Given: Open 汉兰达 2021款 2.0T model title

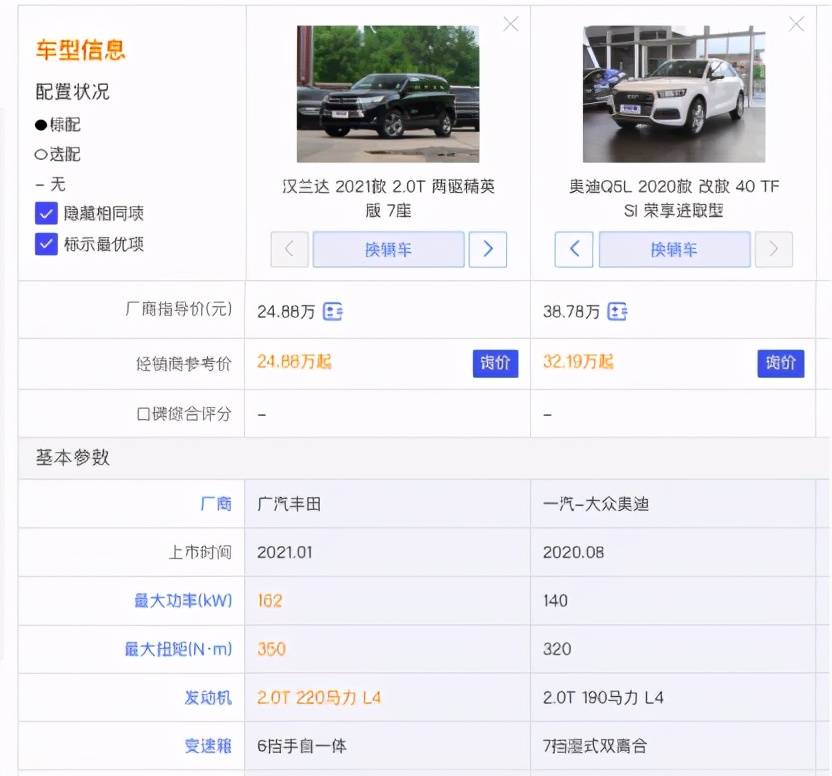Looking at the screenshot, I should click(388, 198).
